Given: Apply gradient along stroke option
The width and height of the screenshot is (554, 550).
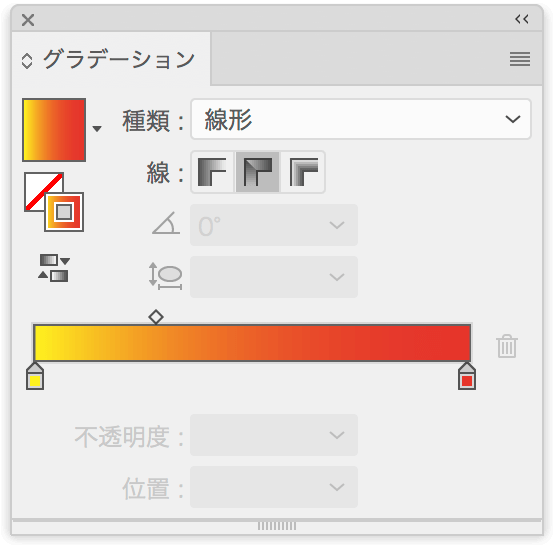Looking at the screenshot, I should click(x=258, y=172).
